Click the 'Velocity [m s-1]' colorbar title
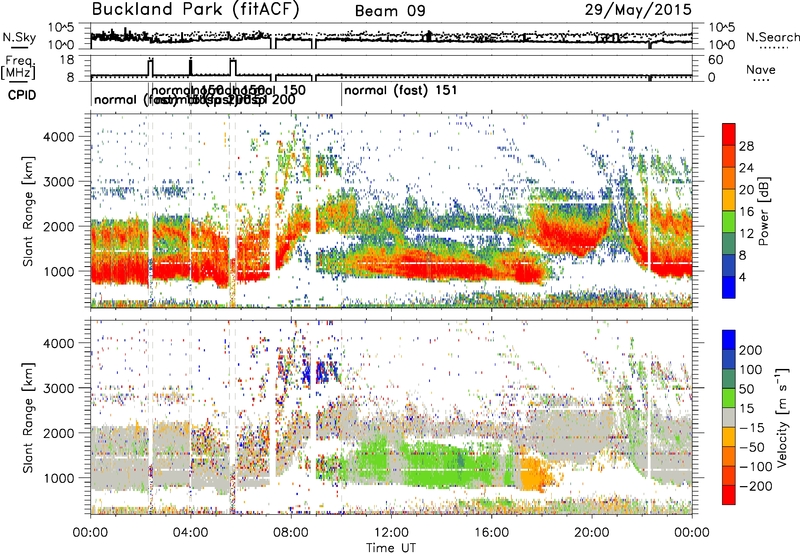Image resolution: width=800 pixels, height=554 pixels. click(x=782, y=417)
